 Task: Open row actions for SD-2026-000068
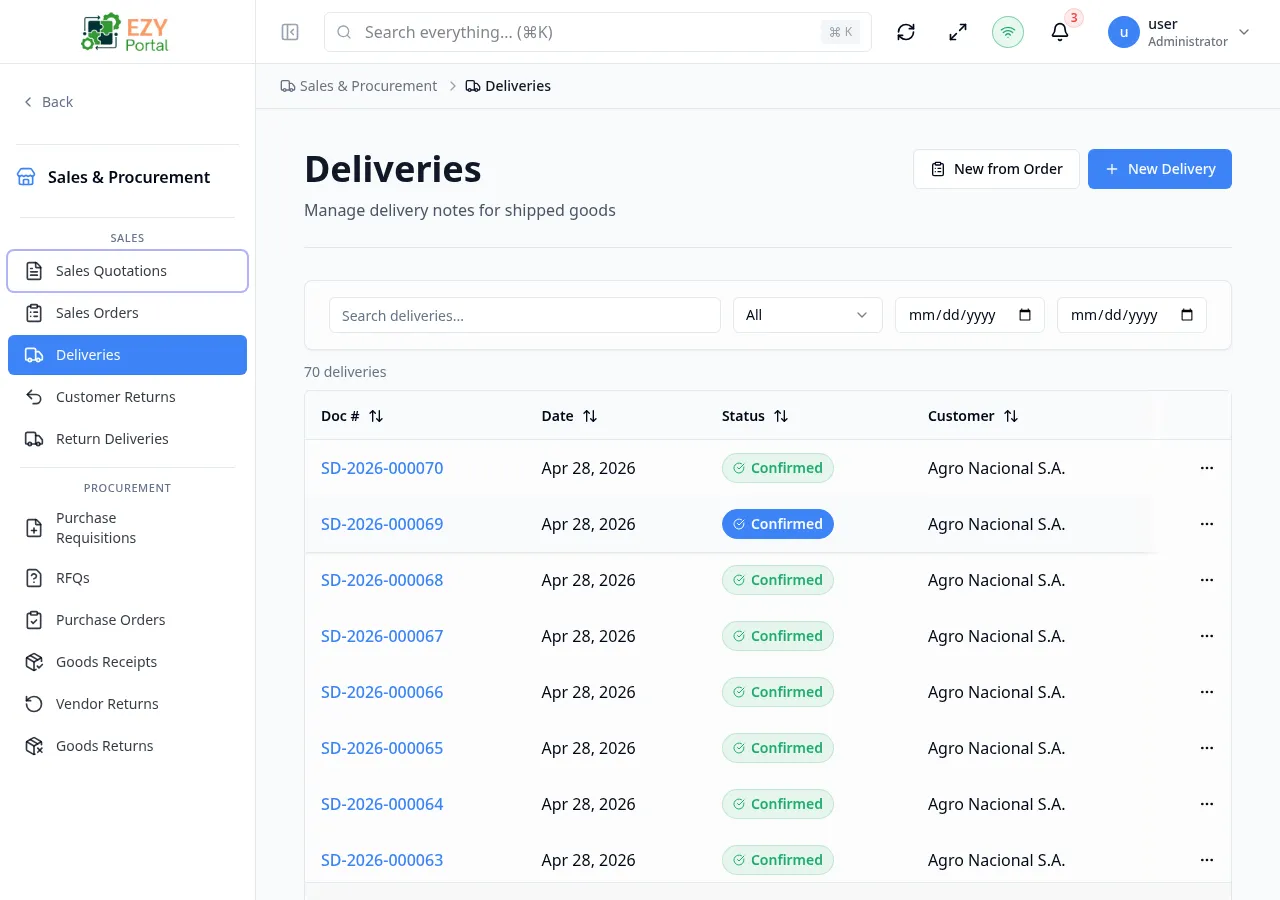(1207, 580)
